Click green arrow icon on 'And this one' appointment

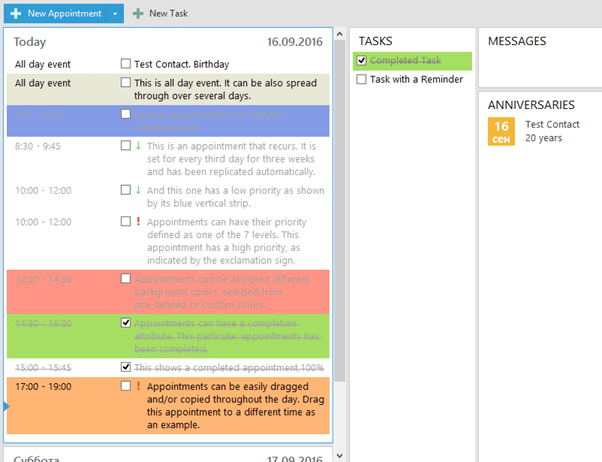(138, 190)
